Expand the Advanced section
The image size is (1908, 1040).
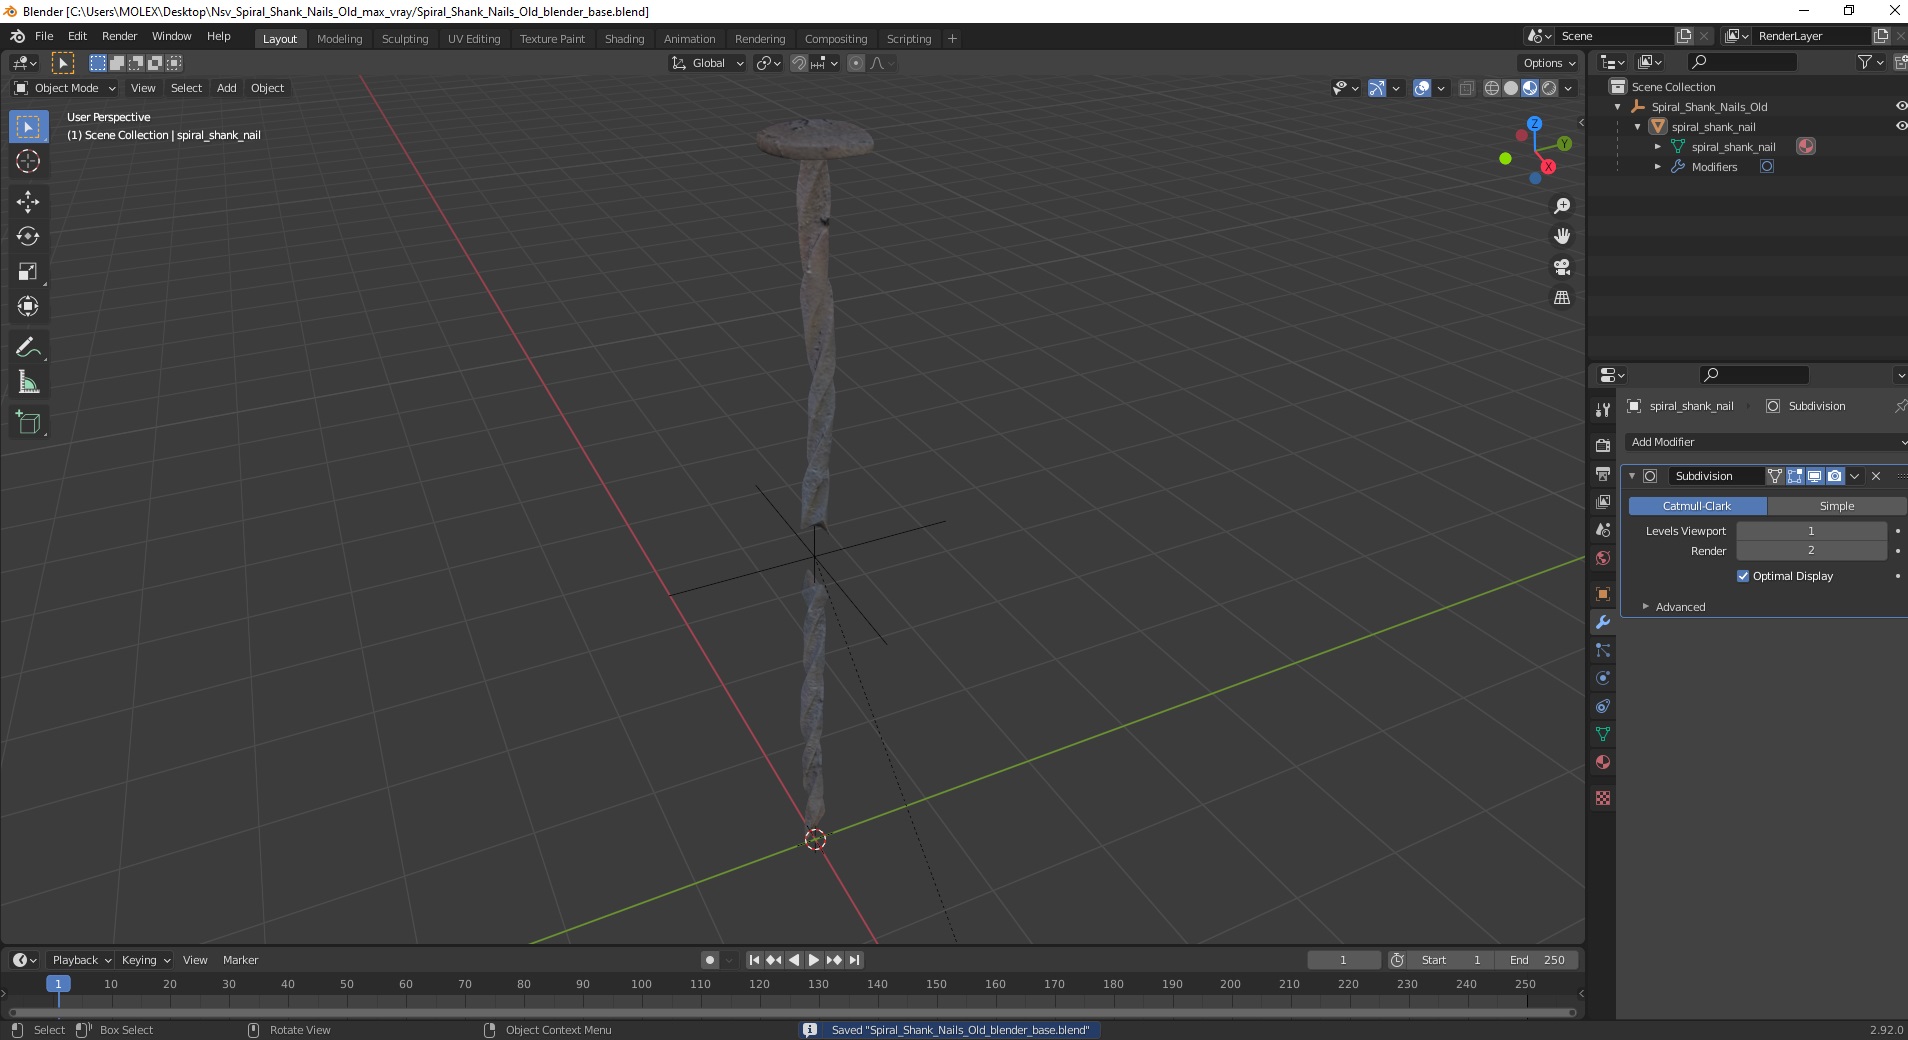1680,607
